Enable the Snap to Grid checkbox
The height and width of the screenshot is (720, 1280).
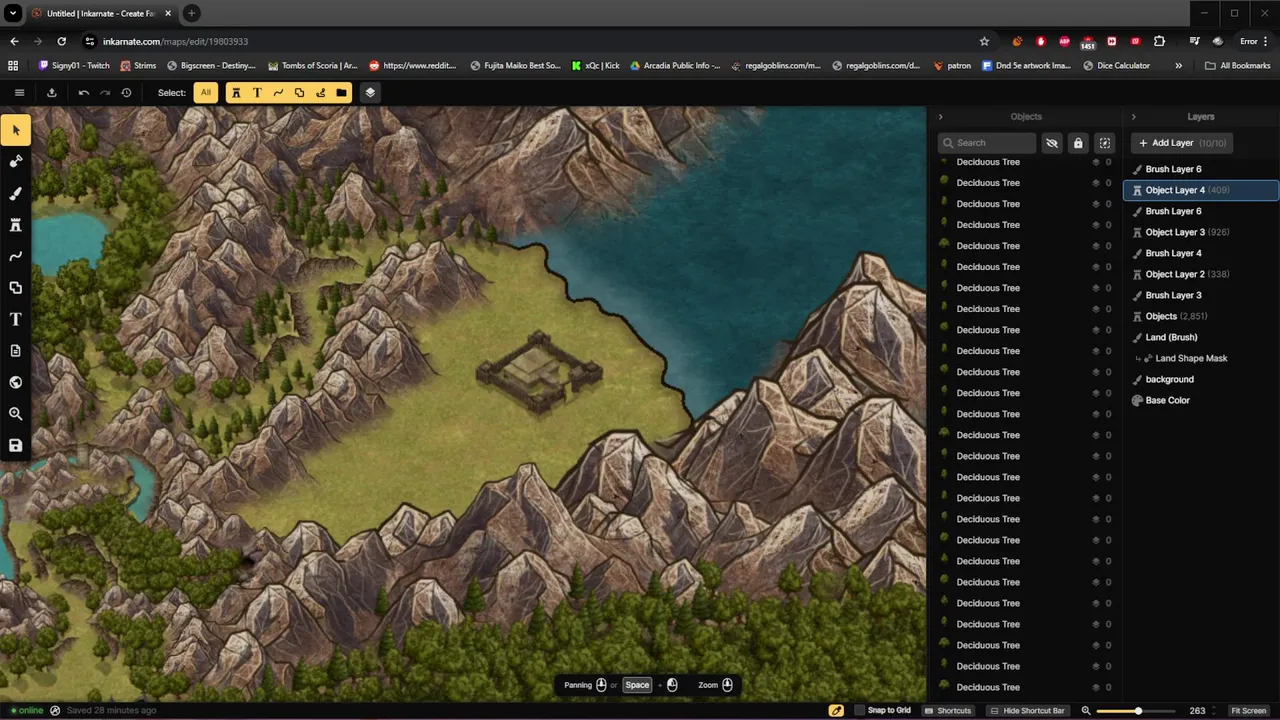click(859, 710)
